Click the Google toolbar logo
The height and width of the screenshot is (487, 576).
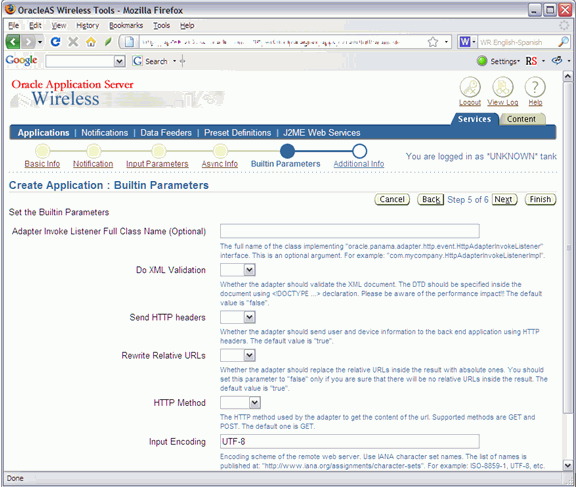click(x=21, y=60)
